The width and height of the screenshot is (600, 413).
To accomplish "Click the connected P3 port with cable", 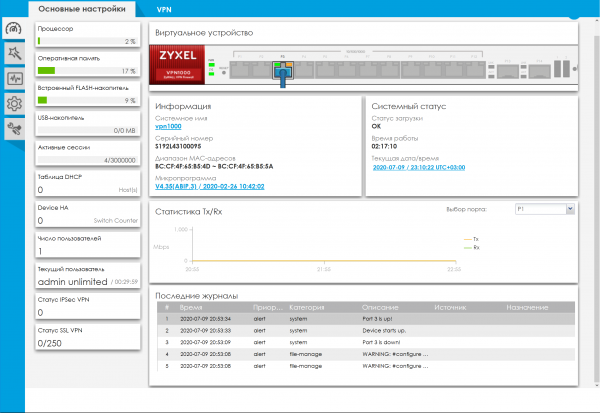I will 283,69.
